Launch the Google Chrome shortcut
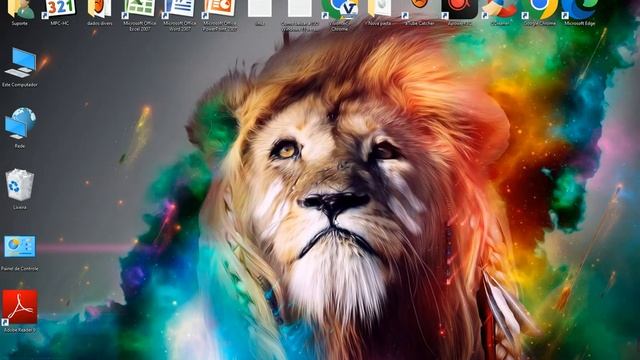 (540, 12)
